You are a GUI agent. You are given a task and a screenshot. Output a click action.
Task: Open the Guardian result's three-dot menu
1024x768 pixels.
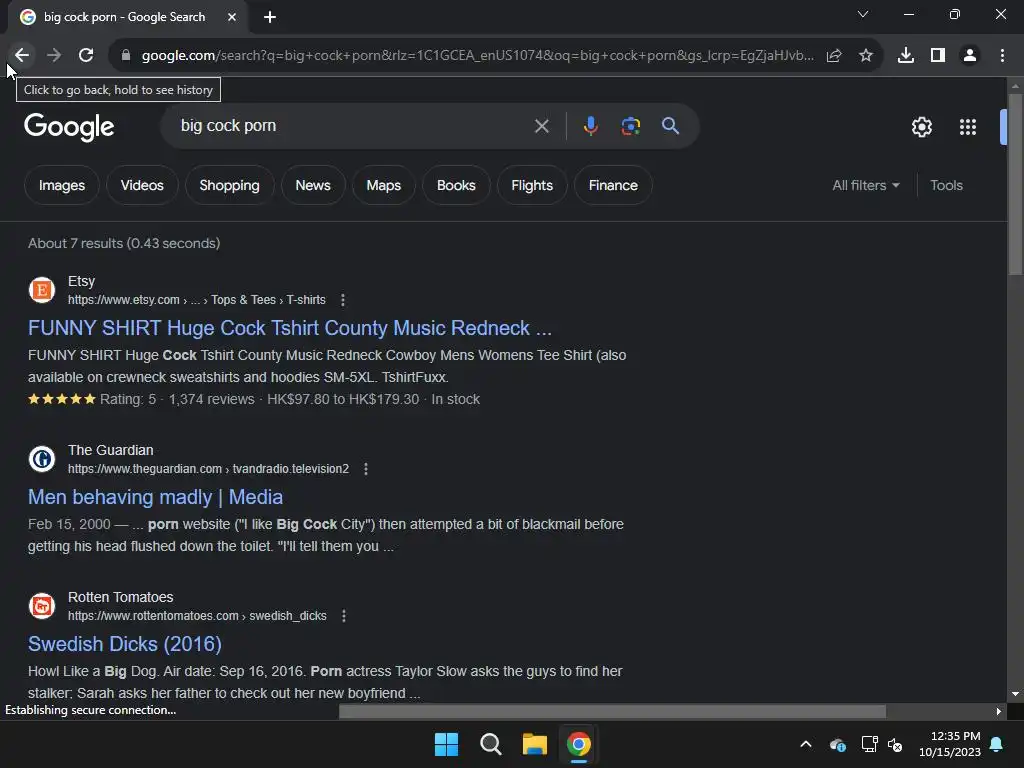366,469
